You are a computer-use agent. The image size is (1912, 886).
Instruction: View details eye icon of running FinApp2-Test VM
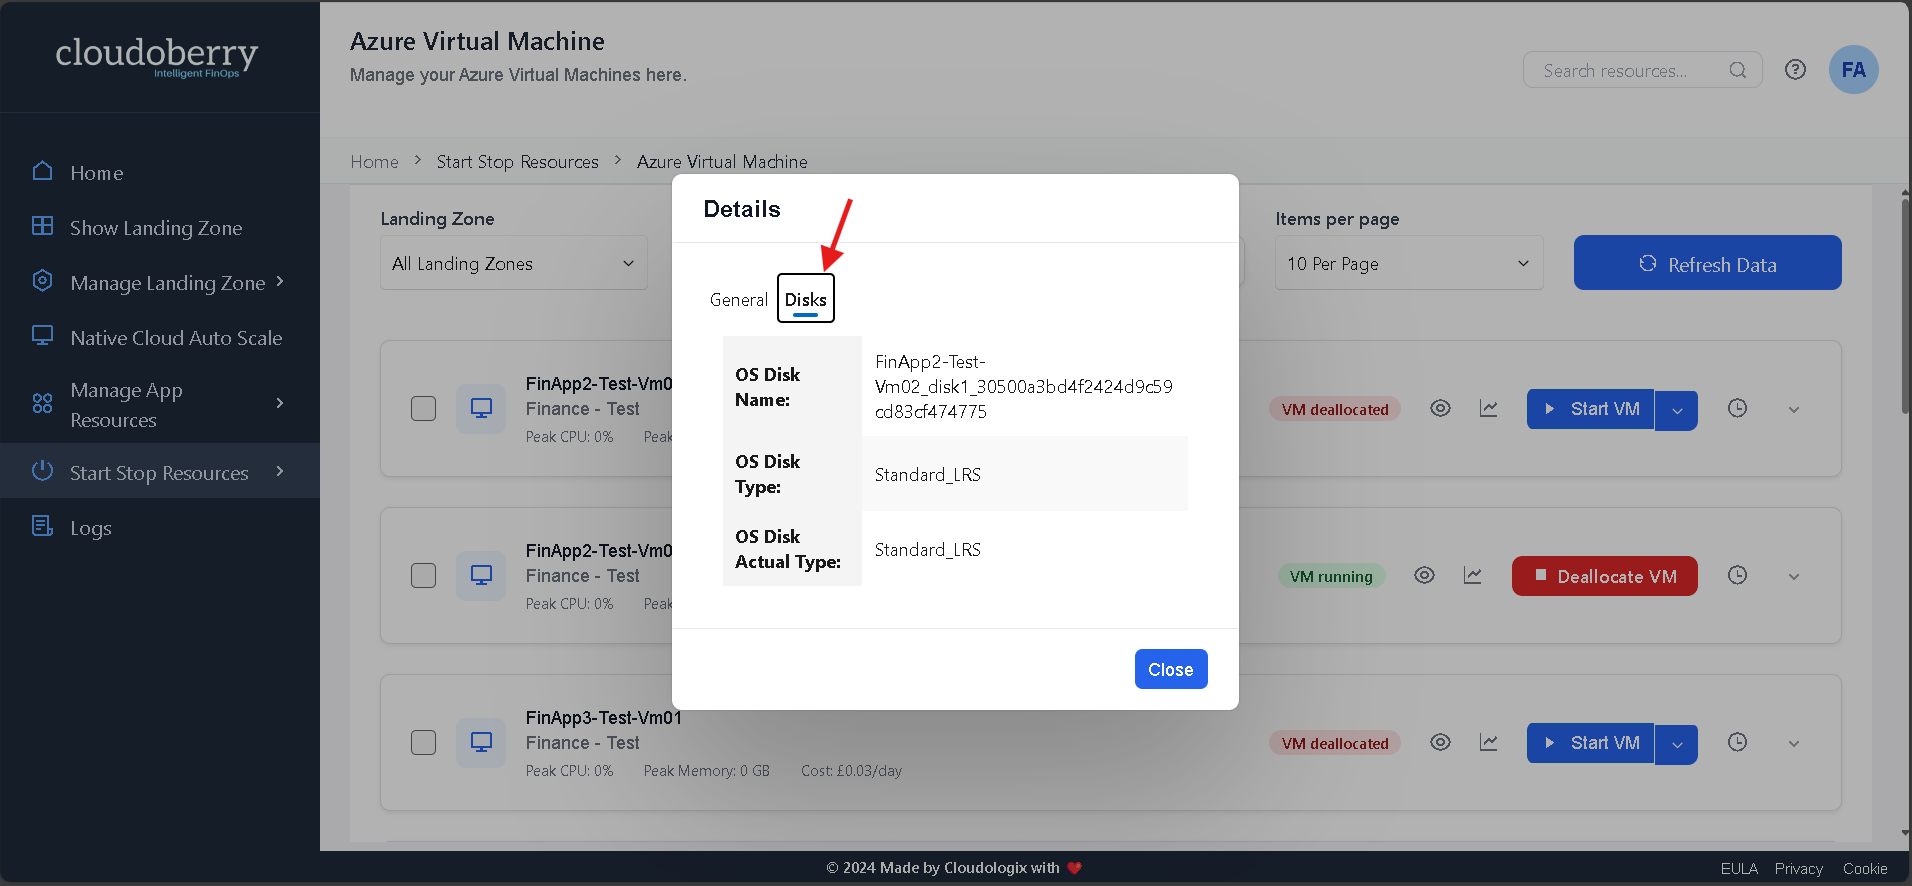pos(1424,576)
